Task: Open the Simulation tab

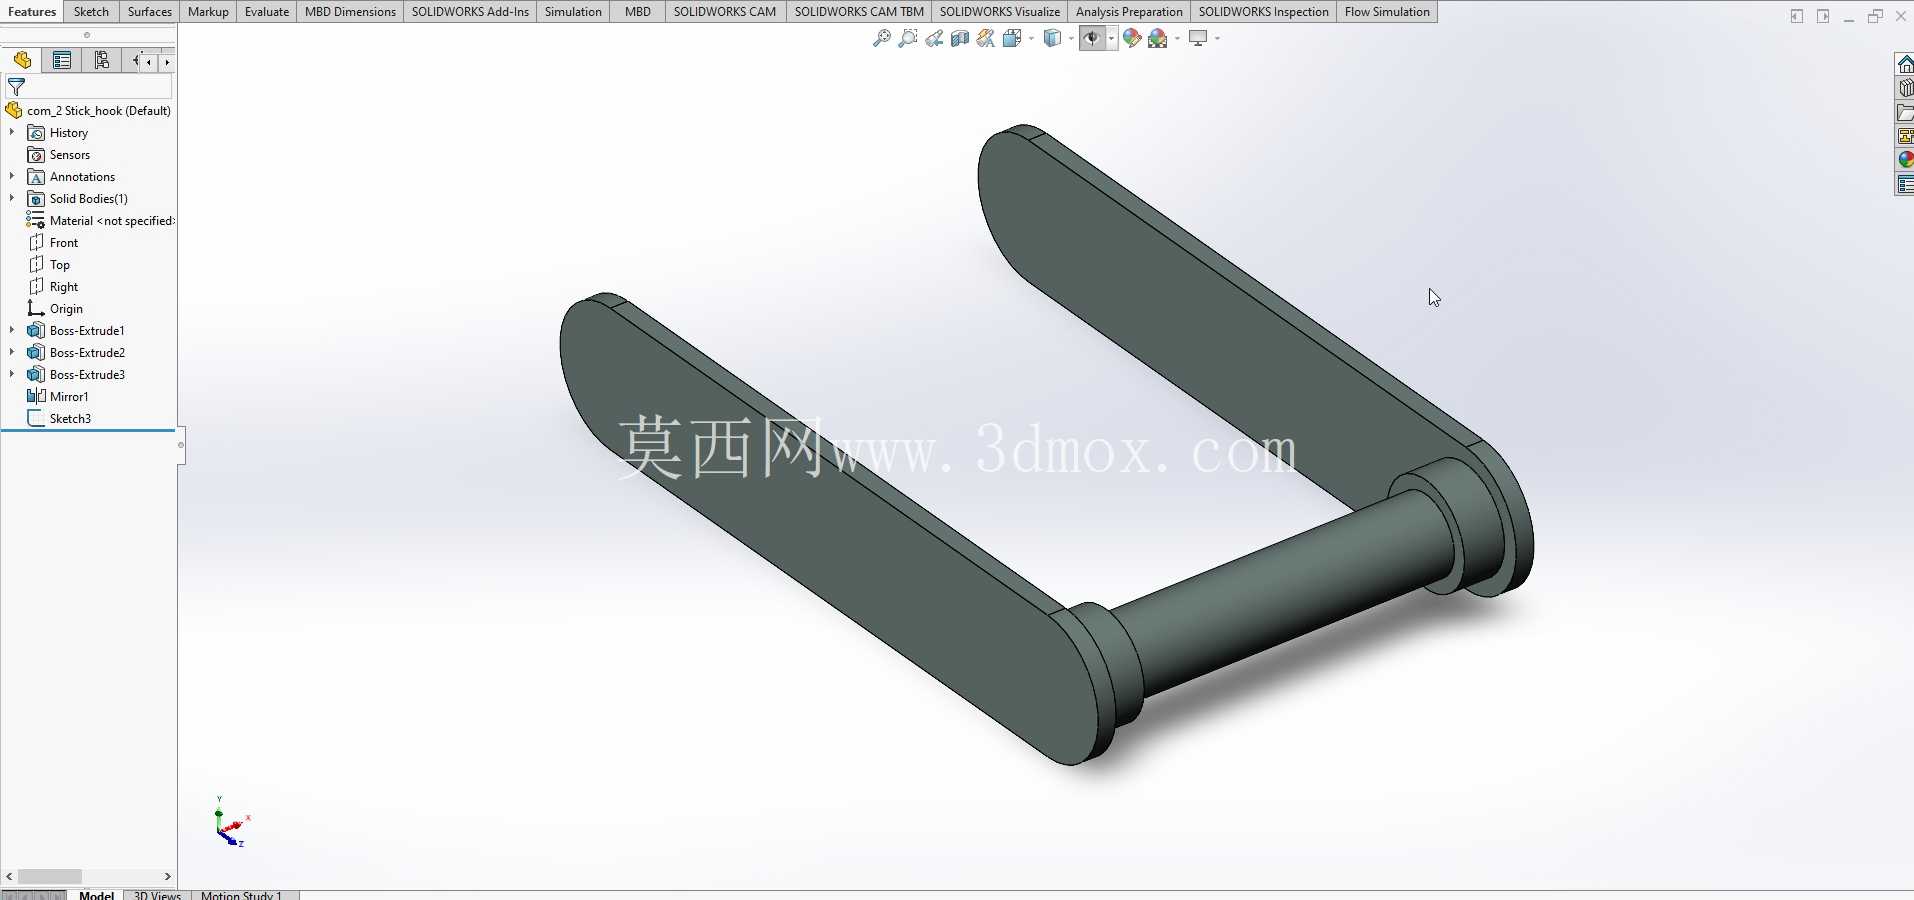Action: pos(573,11)
